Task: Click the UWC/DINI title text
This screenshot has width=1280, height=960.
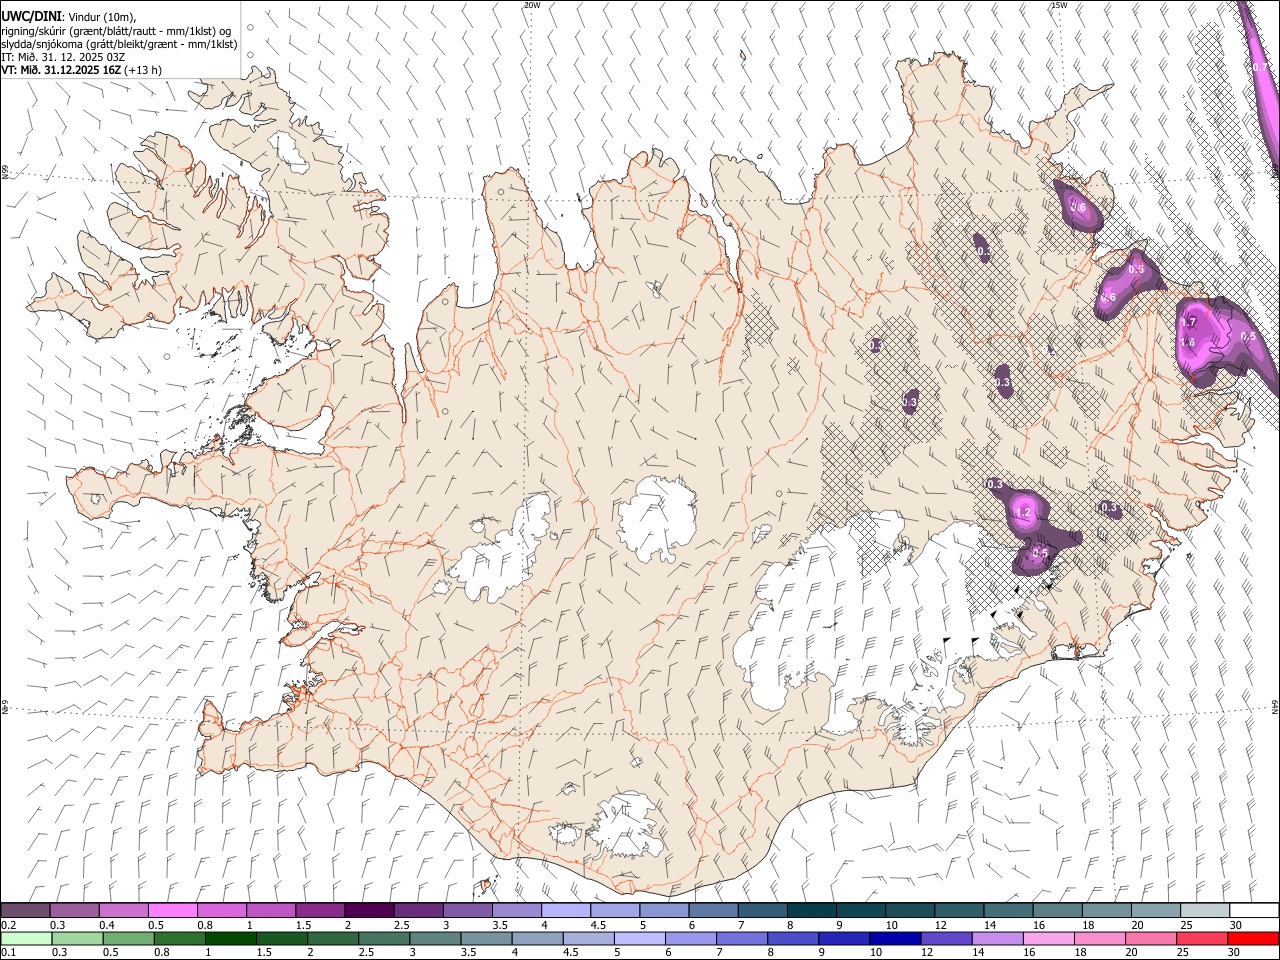Action: coord(30,15)
